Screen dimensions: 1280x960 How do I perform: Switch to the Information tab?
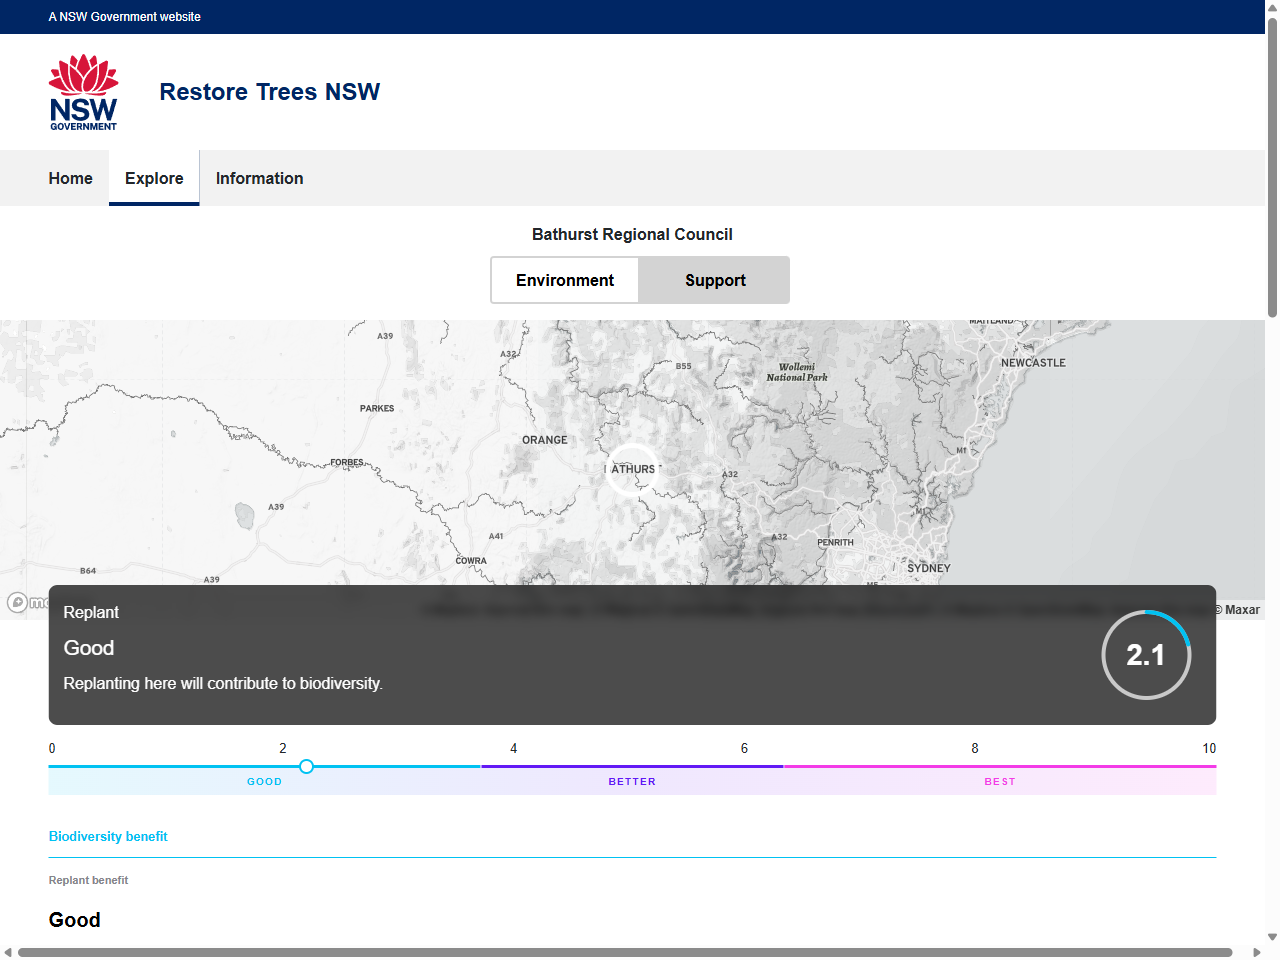coord(259,178)
